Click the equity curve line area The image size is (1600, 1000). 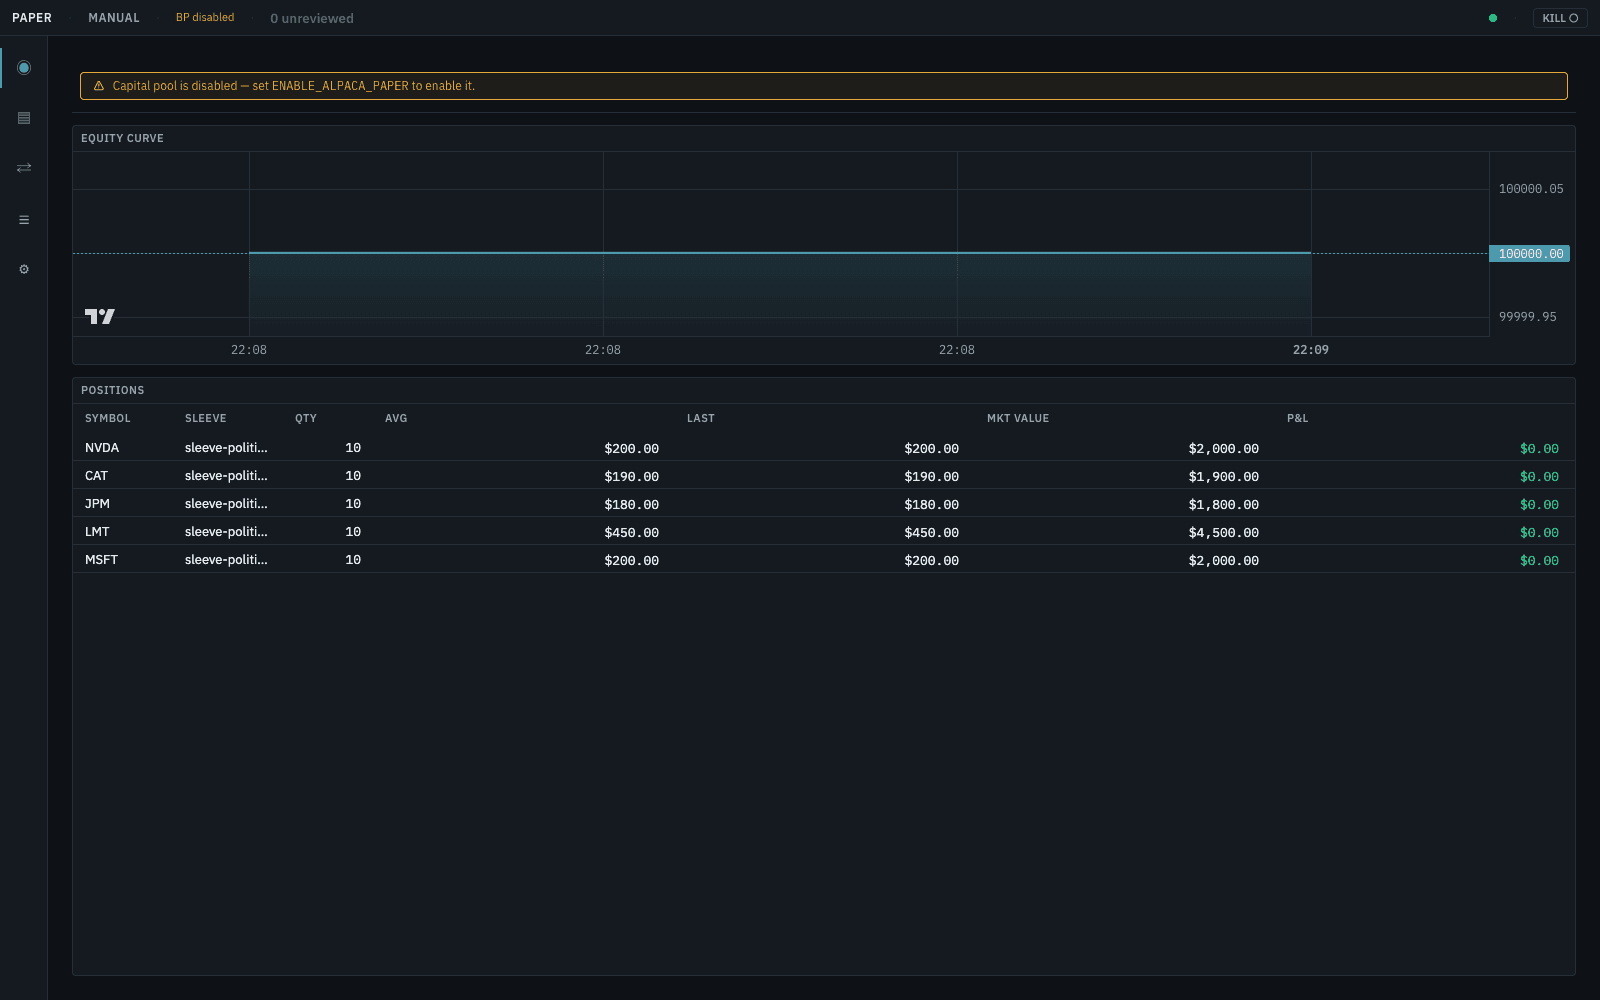coord(780,253)
